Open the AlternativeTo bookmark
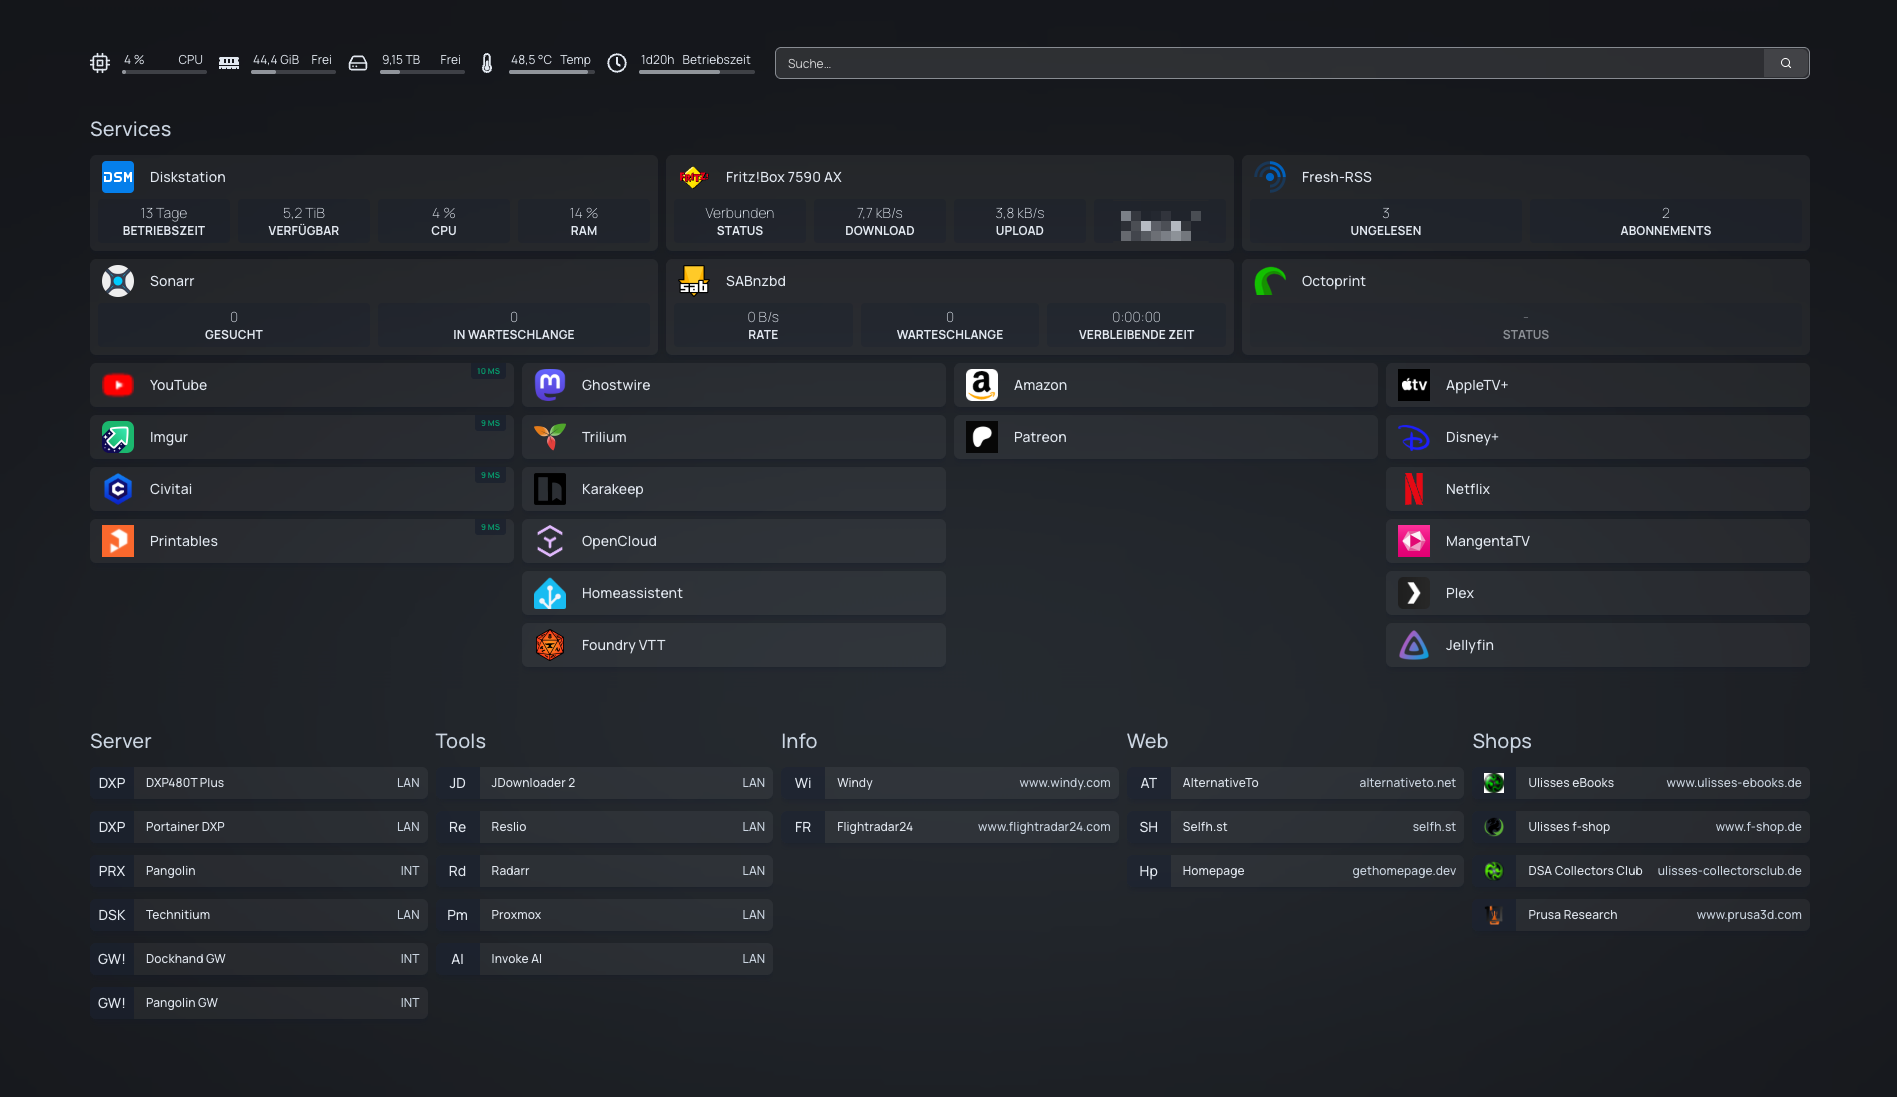The height and width of the screenshot is (1097, 1897). pyautogui.click(x=1295, y=783)
